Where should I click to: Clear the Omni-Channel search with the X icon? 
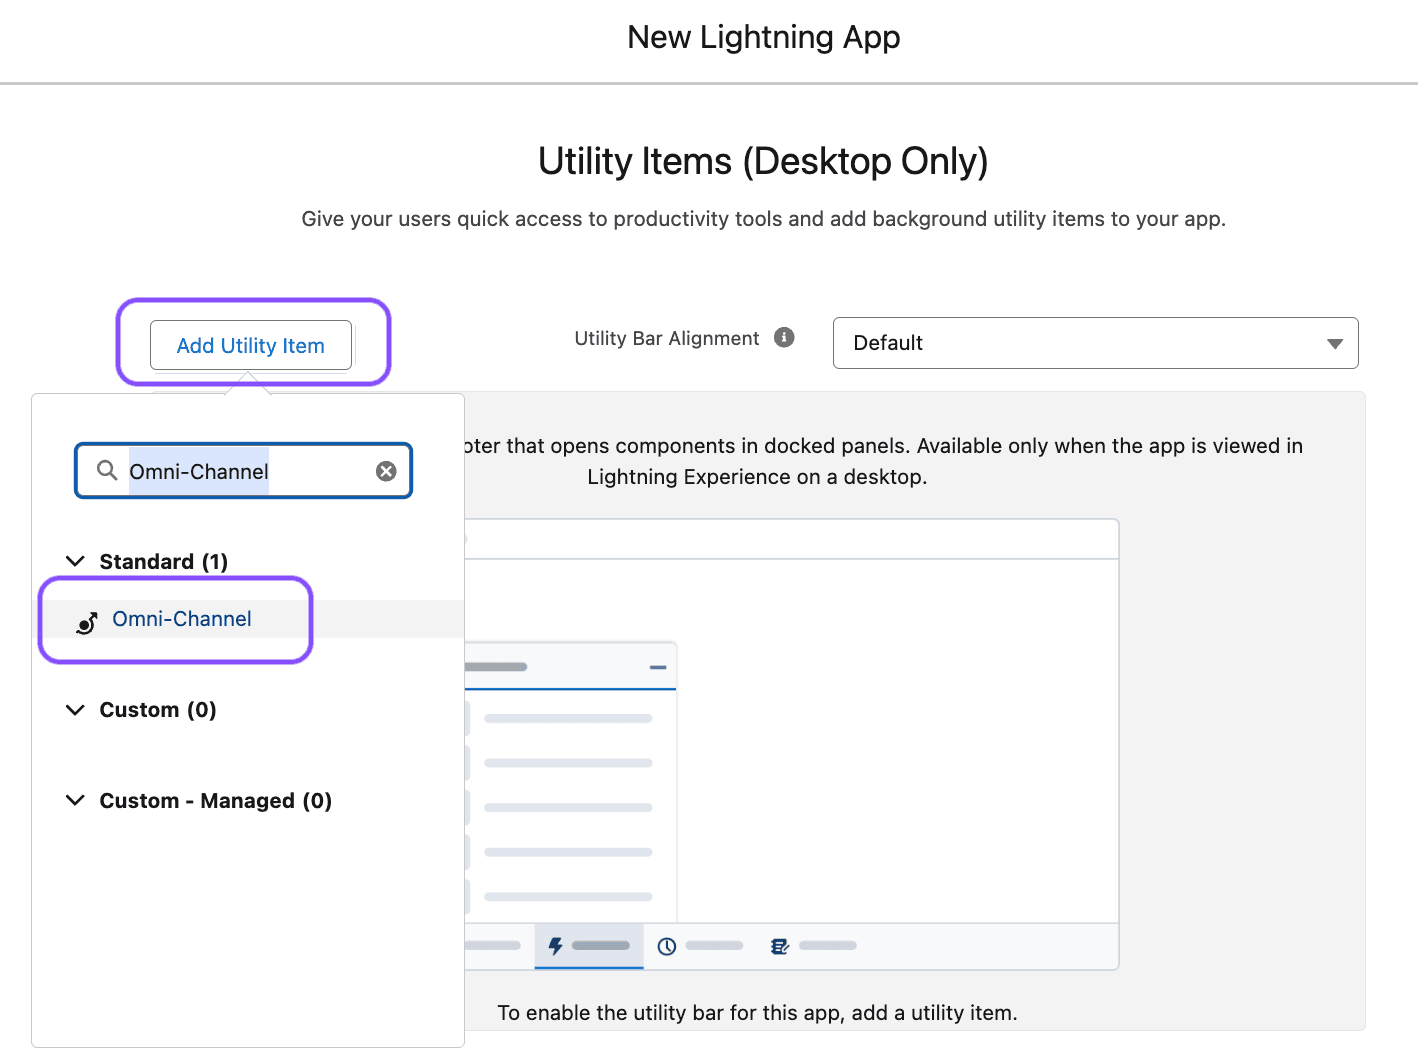click(386, 470)
